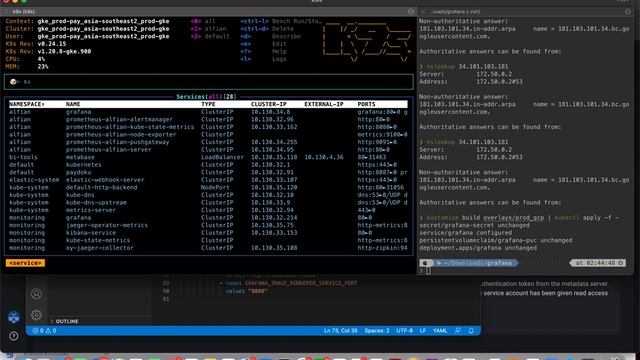Select the prometheus-alfian-pushgateway row
This screenshot has height=360, width=640.
pos(208,142)
